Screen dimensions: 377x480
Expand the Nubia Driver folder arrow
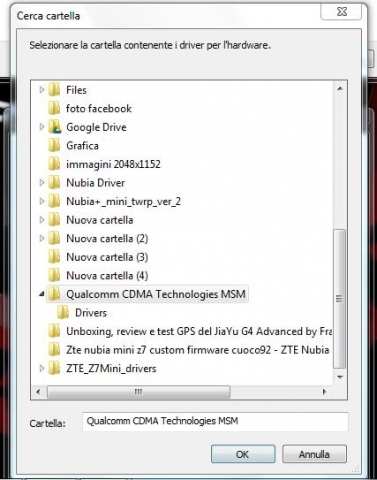coord(42,183)
